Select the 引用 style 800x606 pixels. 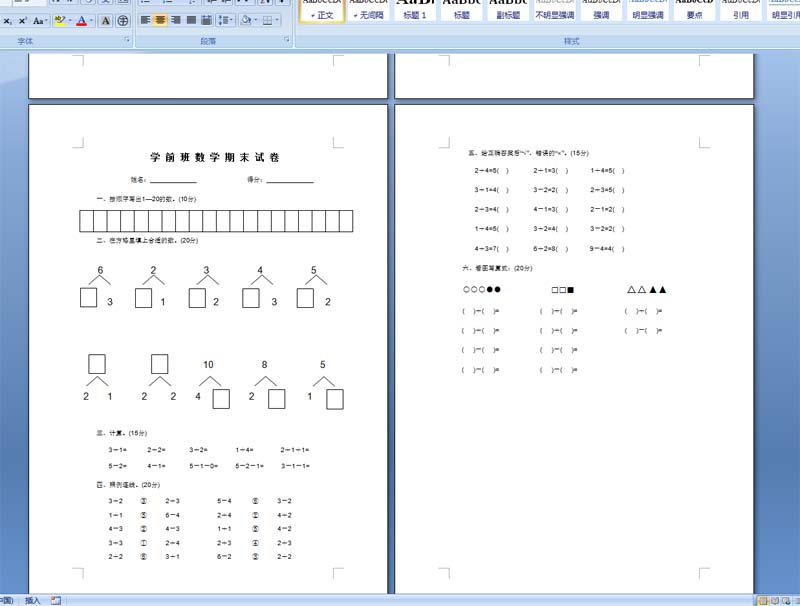[x=741, y=10]
